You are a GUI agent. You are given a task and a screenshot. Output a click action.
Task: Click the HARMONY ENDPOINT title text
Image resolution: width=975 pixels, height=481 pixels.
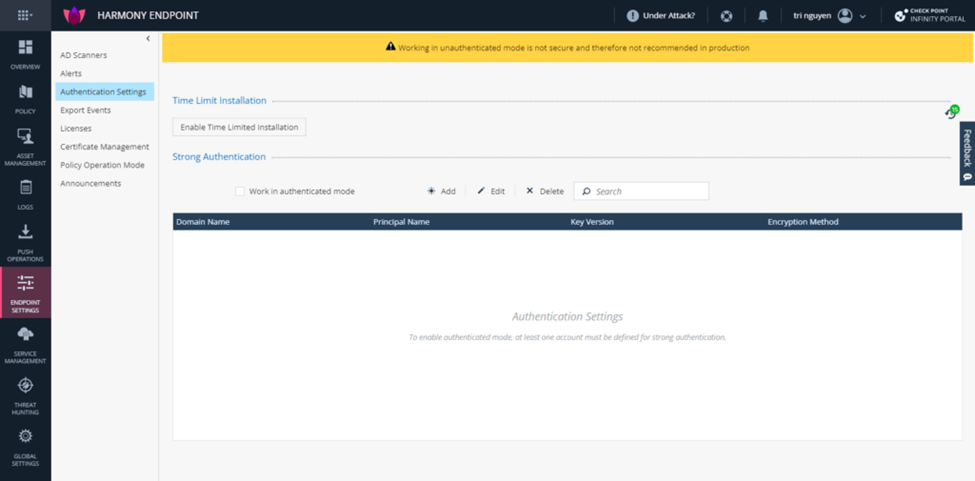tap(148, 16)
